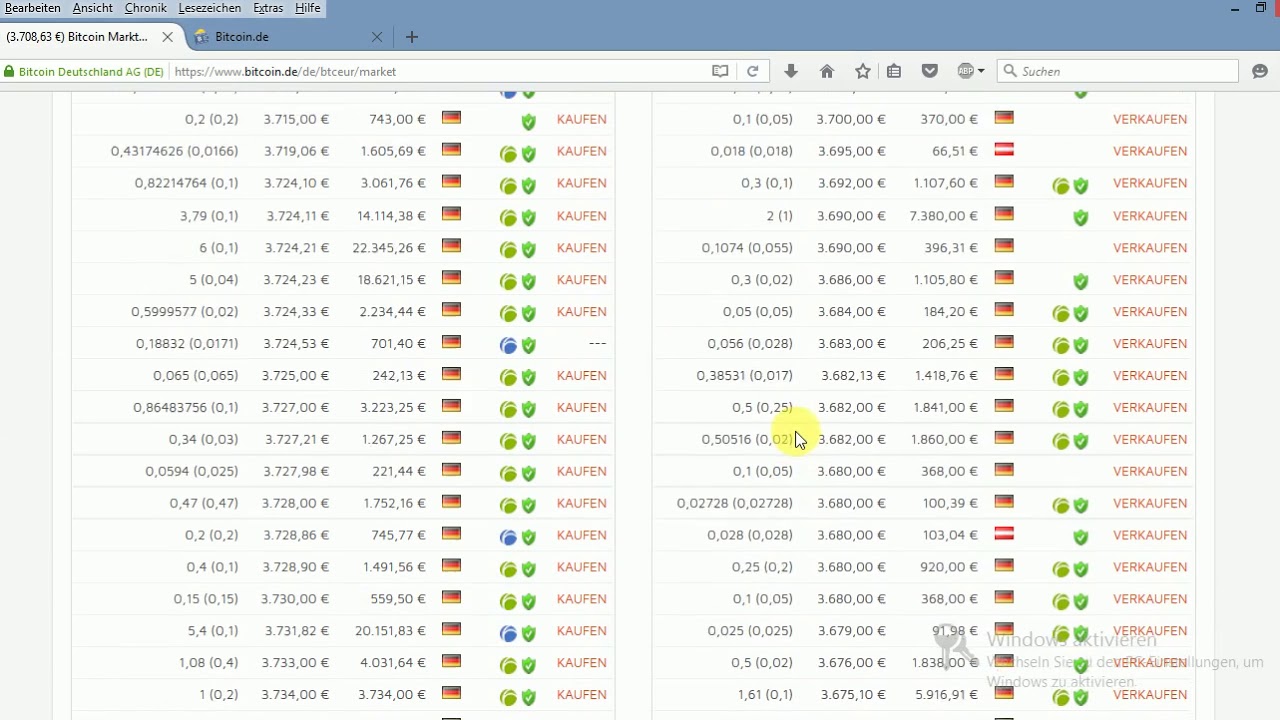Screen dimensions: 1280x720
Task: Click the price 3.724,33 €
Action: point(296,311)
